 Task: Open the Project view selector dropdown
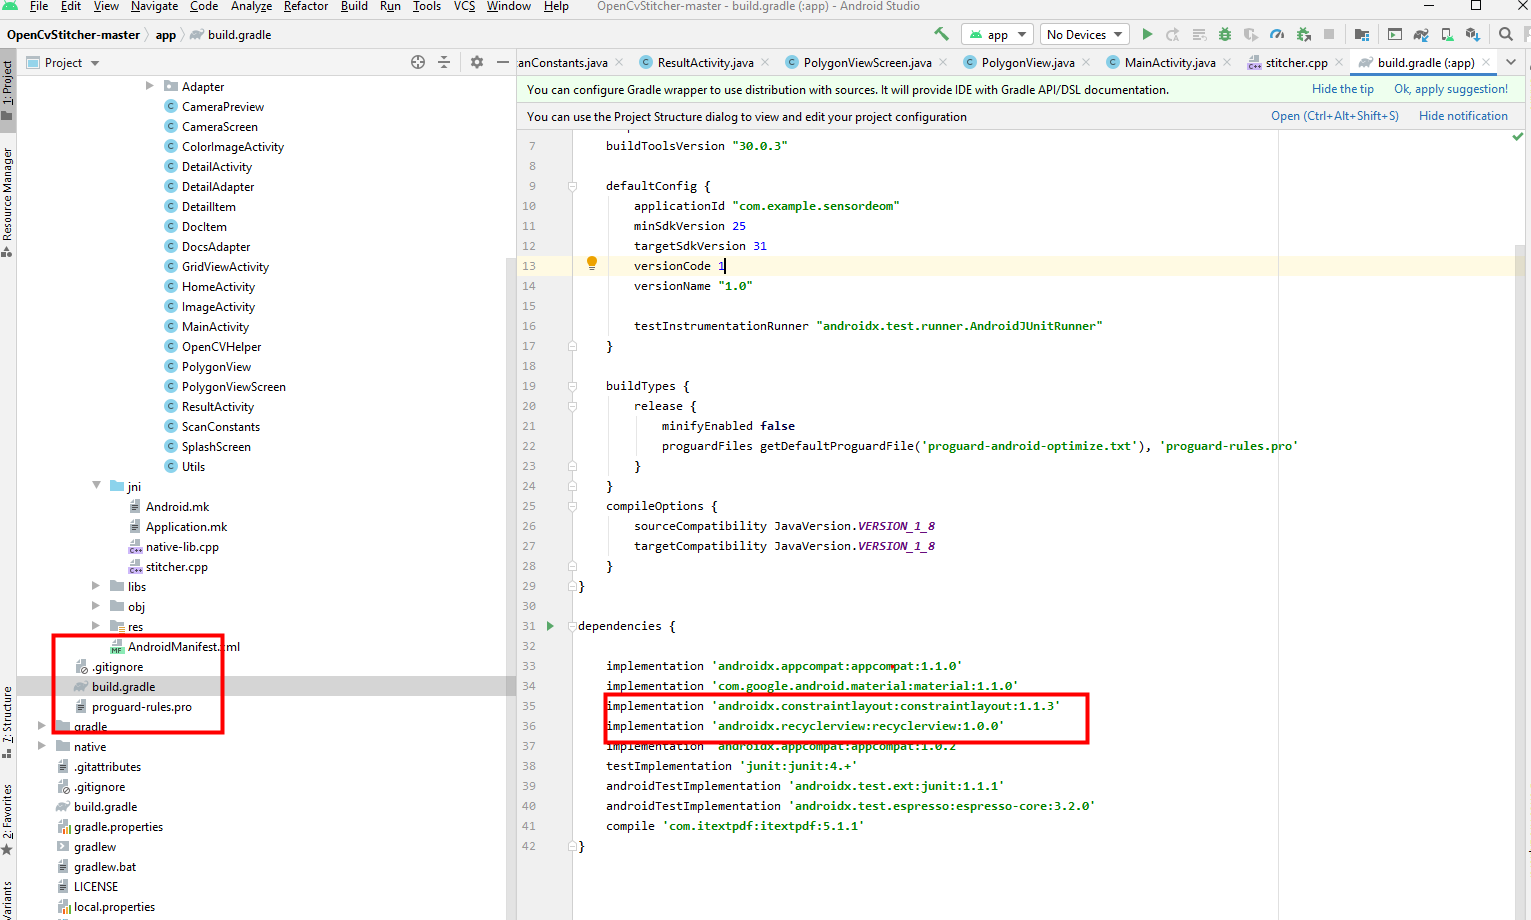tap(62, 62)
